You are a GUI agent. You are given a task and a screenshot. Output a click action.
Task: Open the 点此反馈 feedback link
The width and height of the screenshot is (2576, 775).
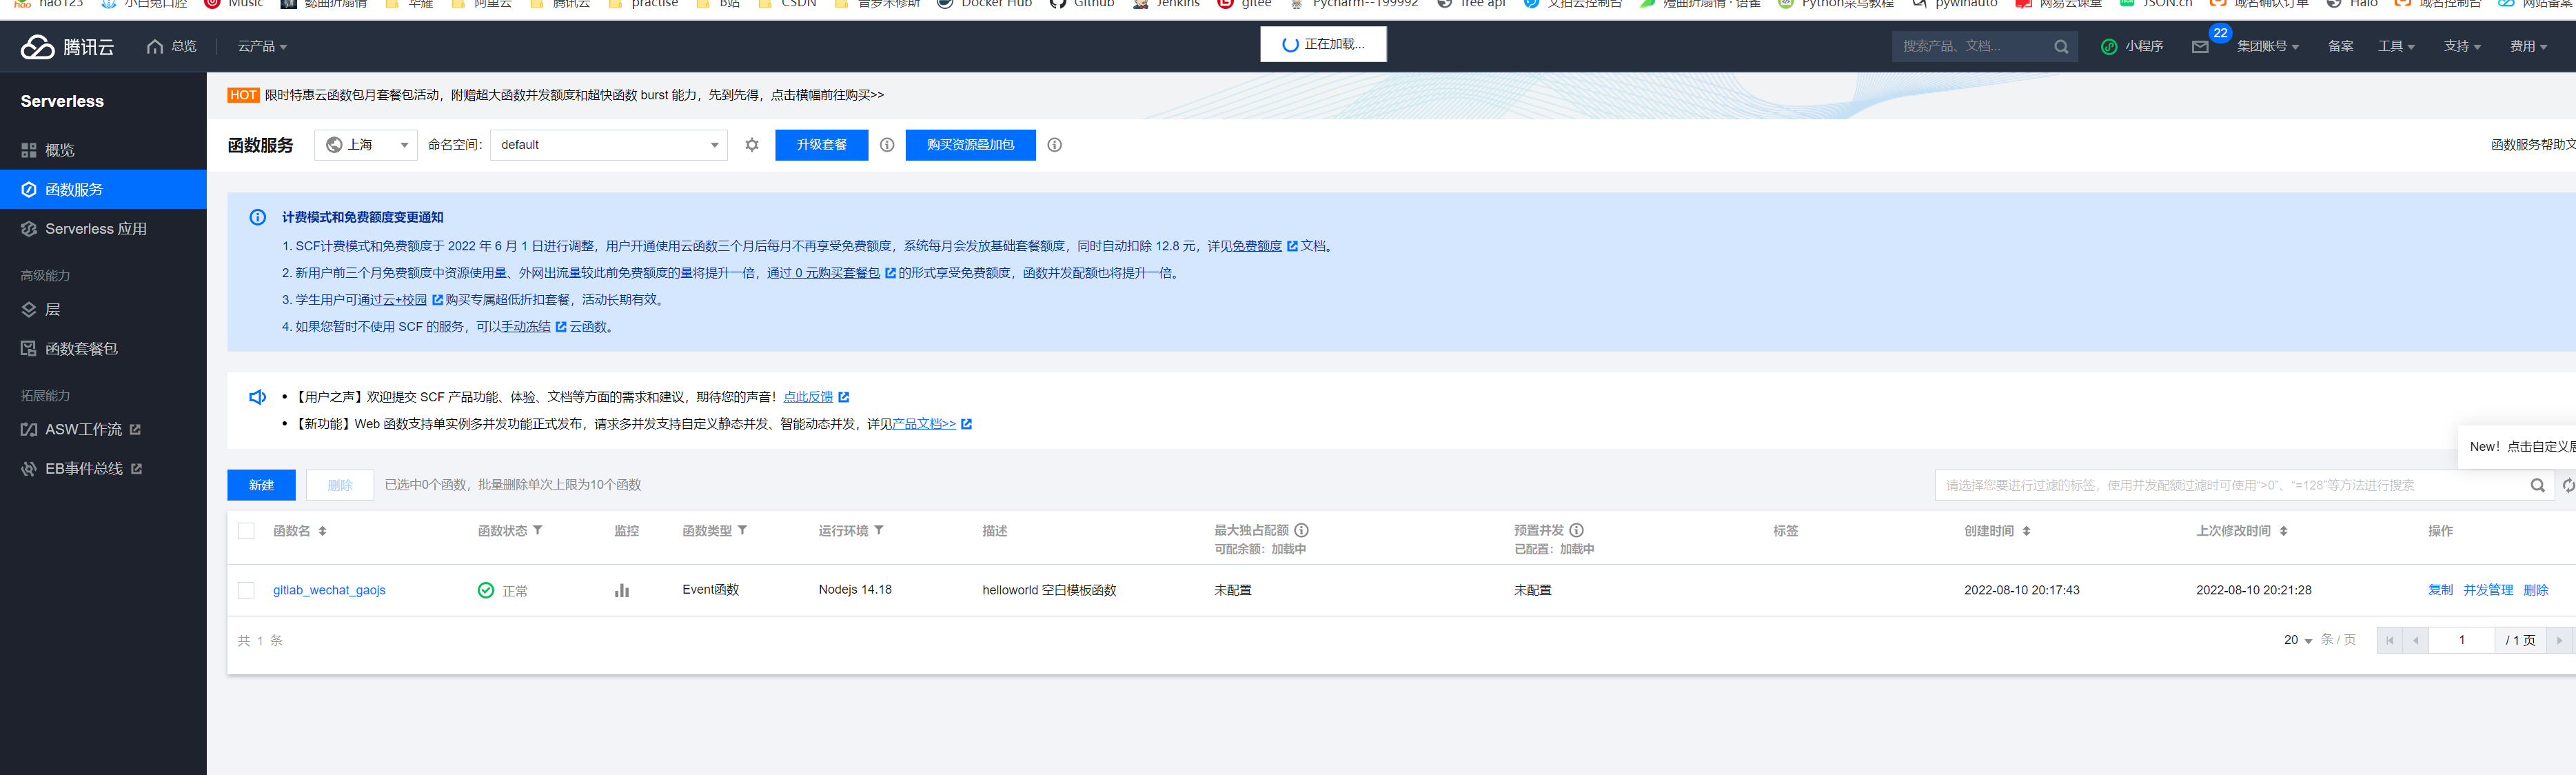809,396
